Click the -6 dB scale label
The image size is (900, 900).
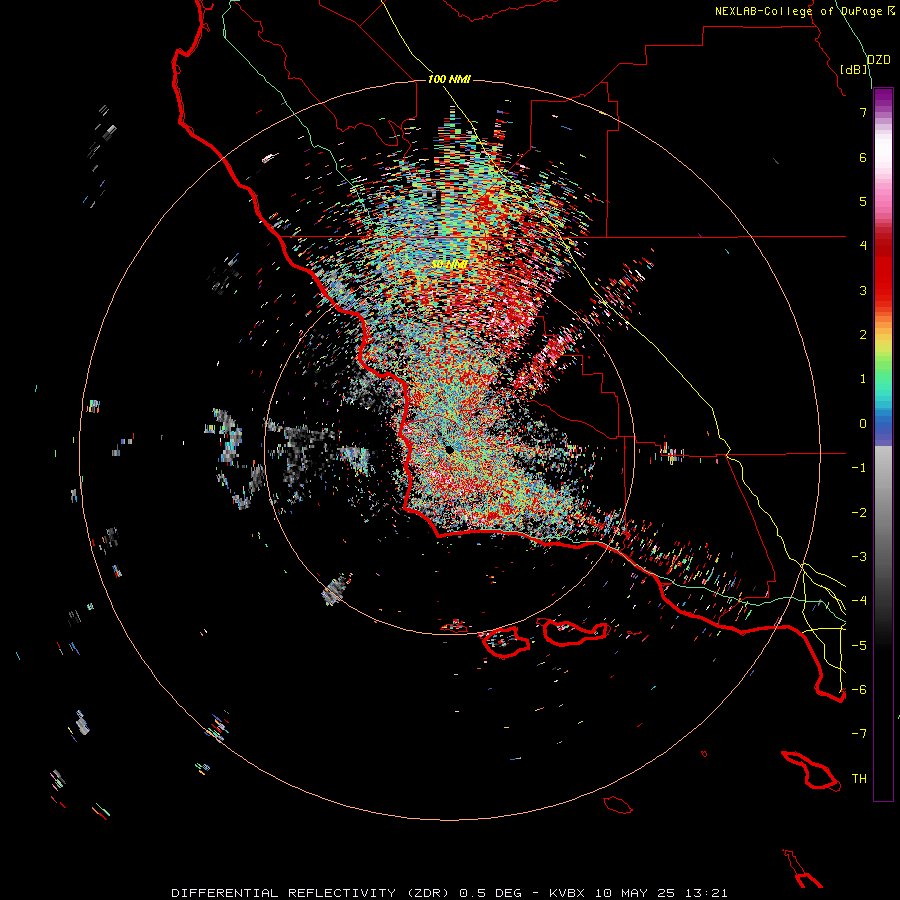(x=859, y=690)
